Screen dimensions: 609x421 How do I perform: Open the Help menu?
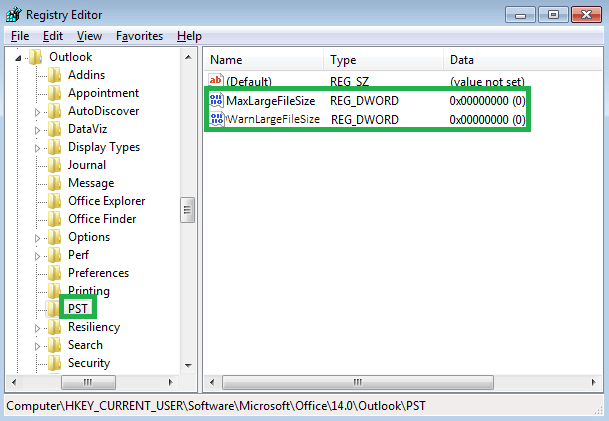(x=189, y=36)
